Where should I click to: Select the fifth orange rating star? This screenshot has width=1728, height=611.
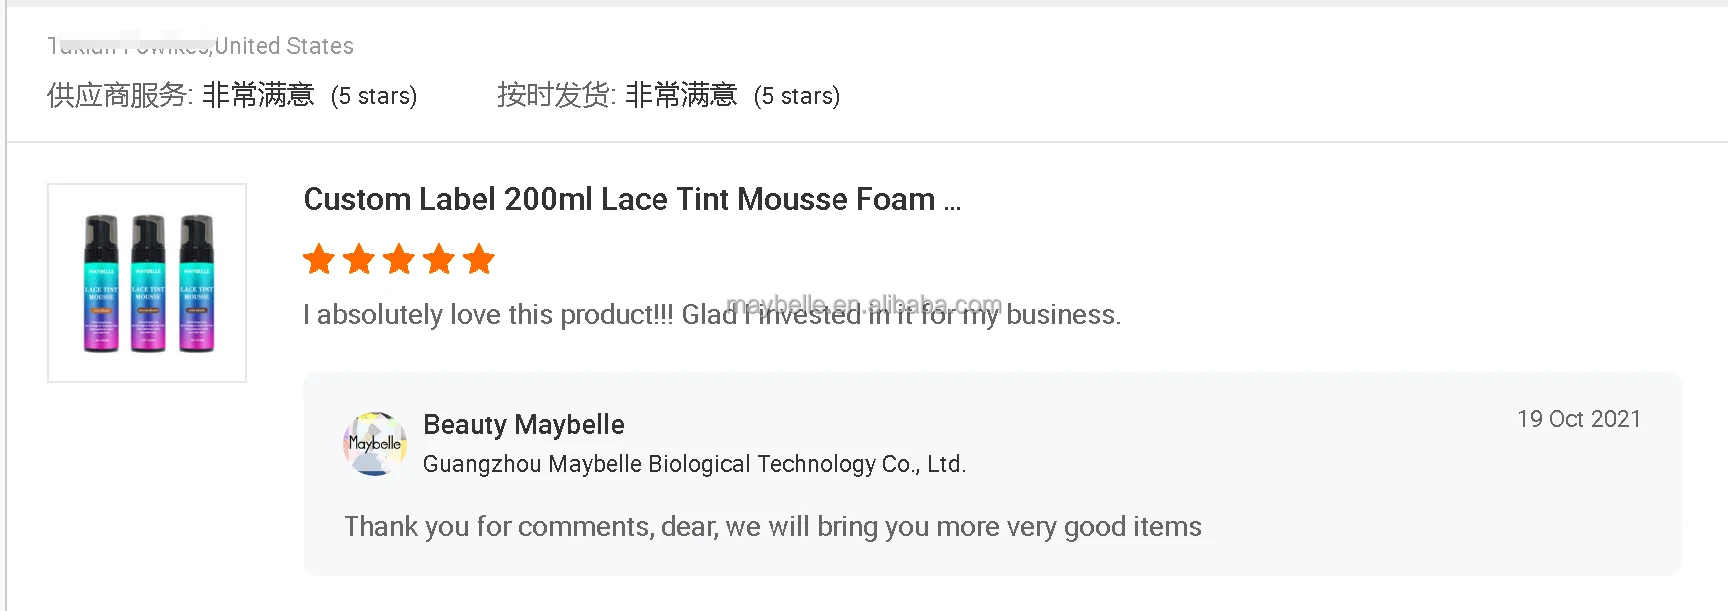click(479, 259)
